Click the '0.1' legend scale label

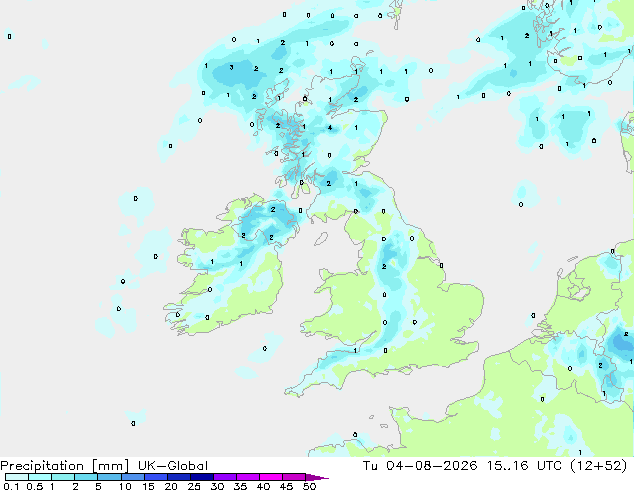click(x=11, y=486)
